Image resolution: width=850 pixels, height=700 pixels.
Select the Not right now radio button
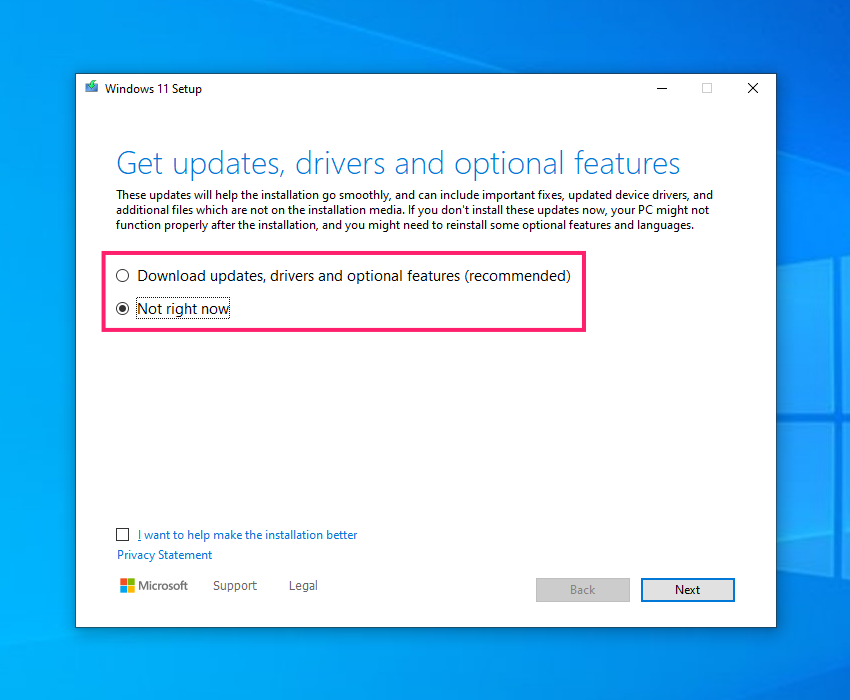123,309
